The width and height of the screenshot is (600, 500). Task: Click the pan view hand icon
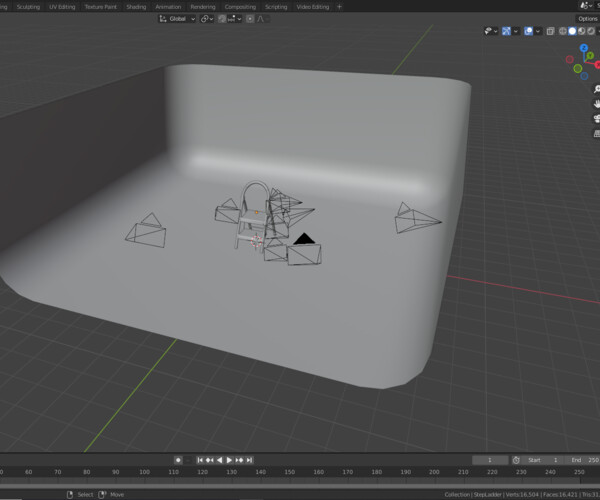(597, 104)
